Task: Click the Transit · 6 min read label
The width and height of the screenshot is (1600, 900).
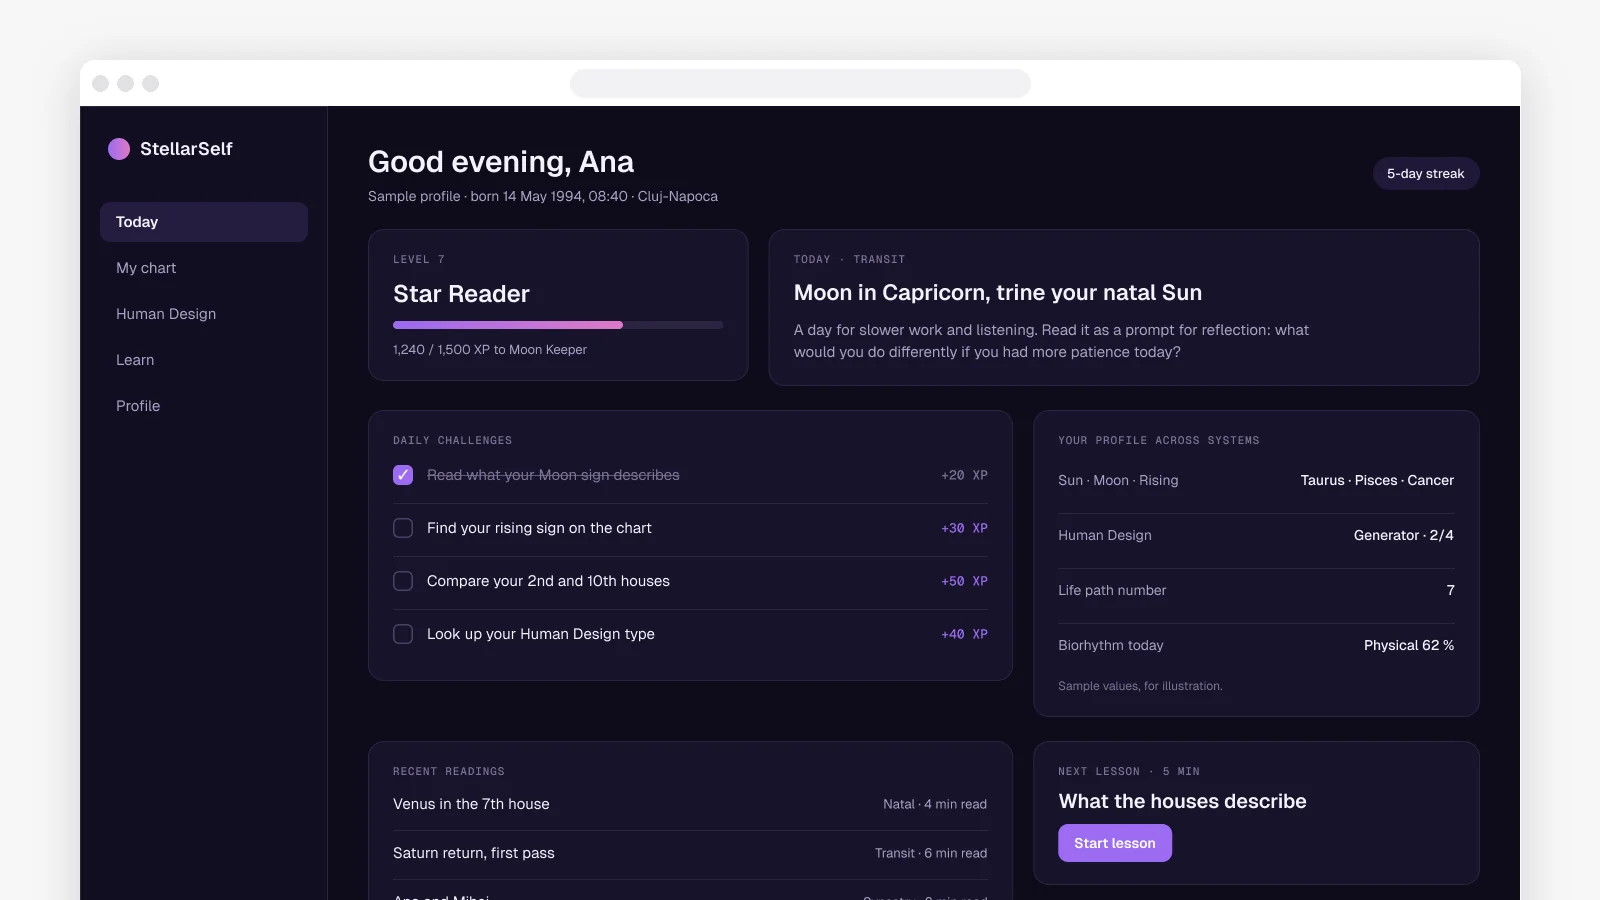Action: (x=931, y=854)
